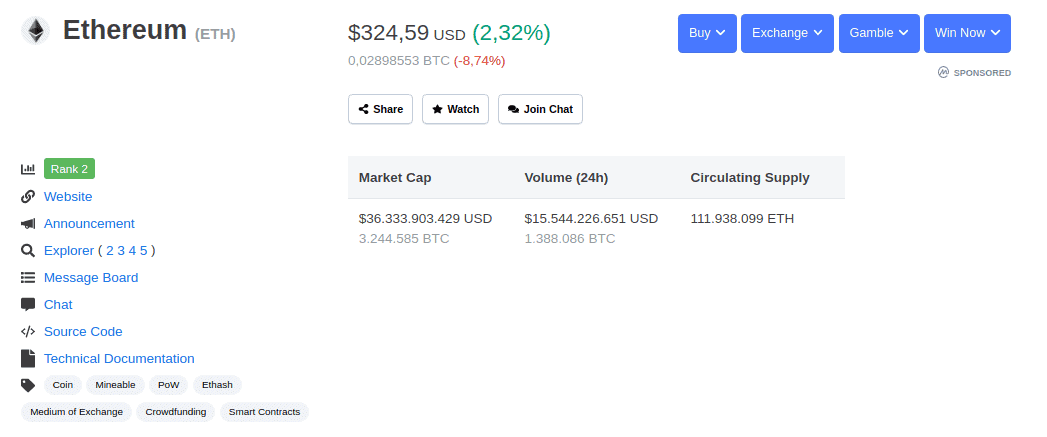Click the 0,02898553 BTC price
1047x437 pixels.
pyautogui.click(x=399, y=61)
